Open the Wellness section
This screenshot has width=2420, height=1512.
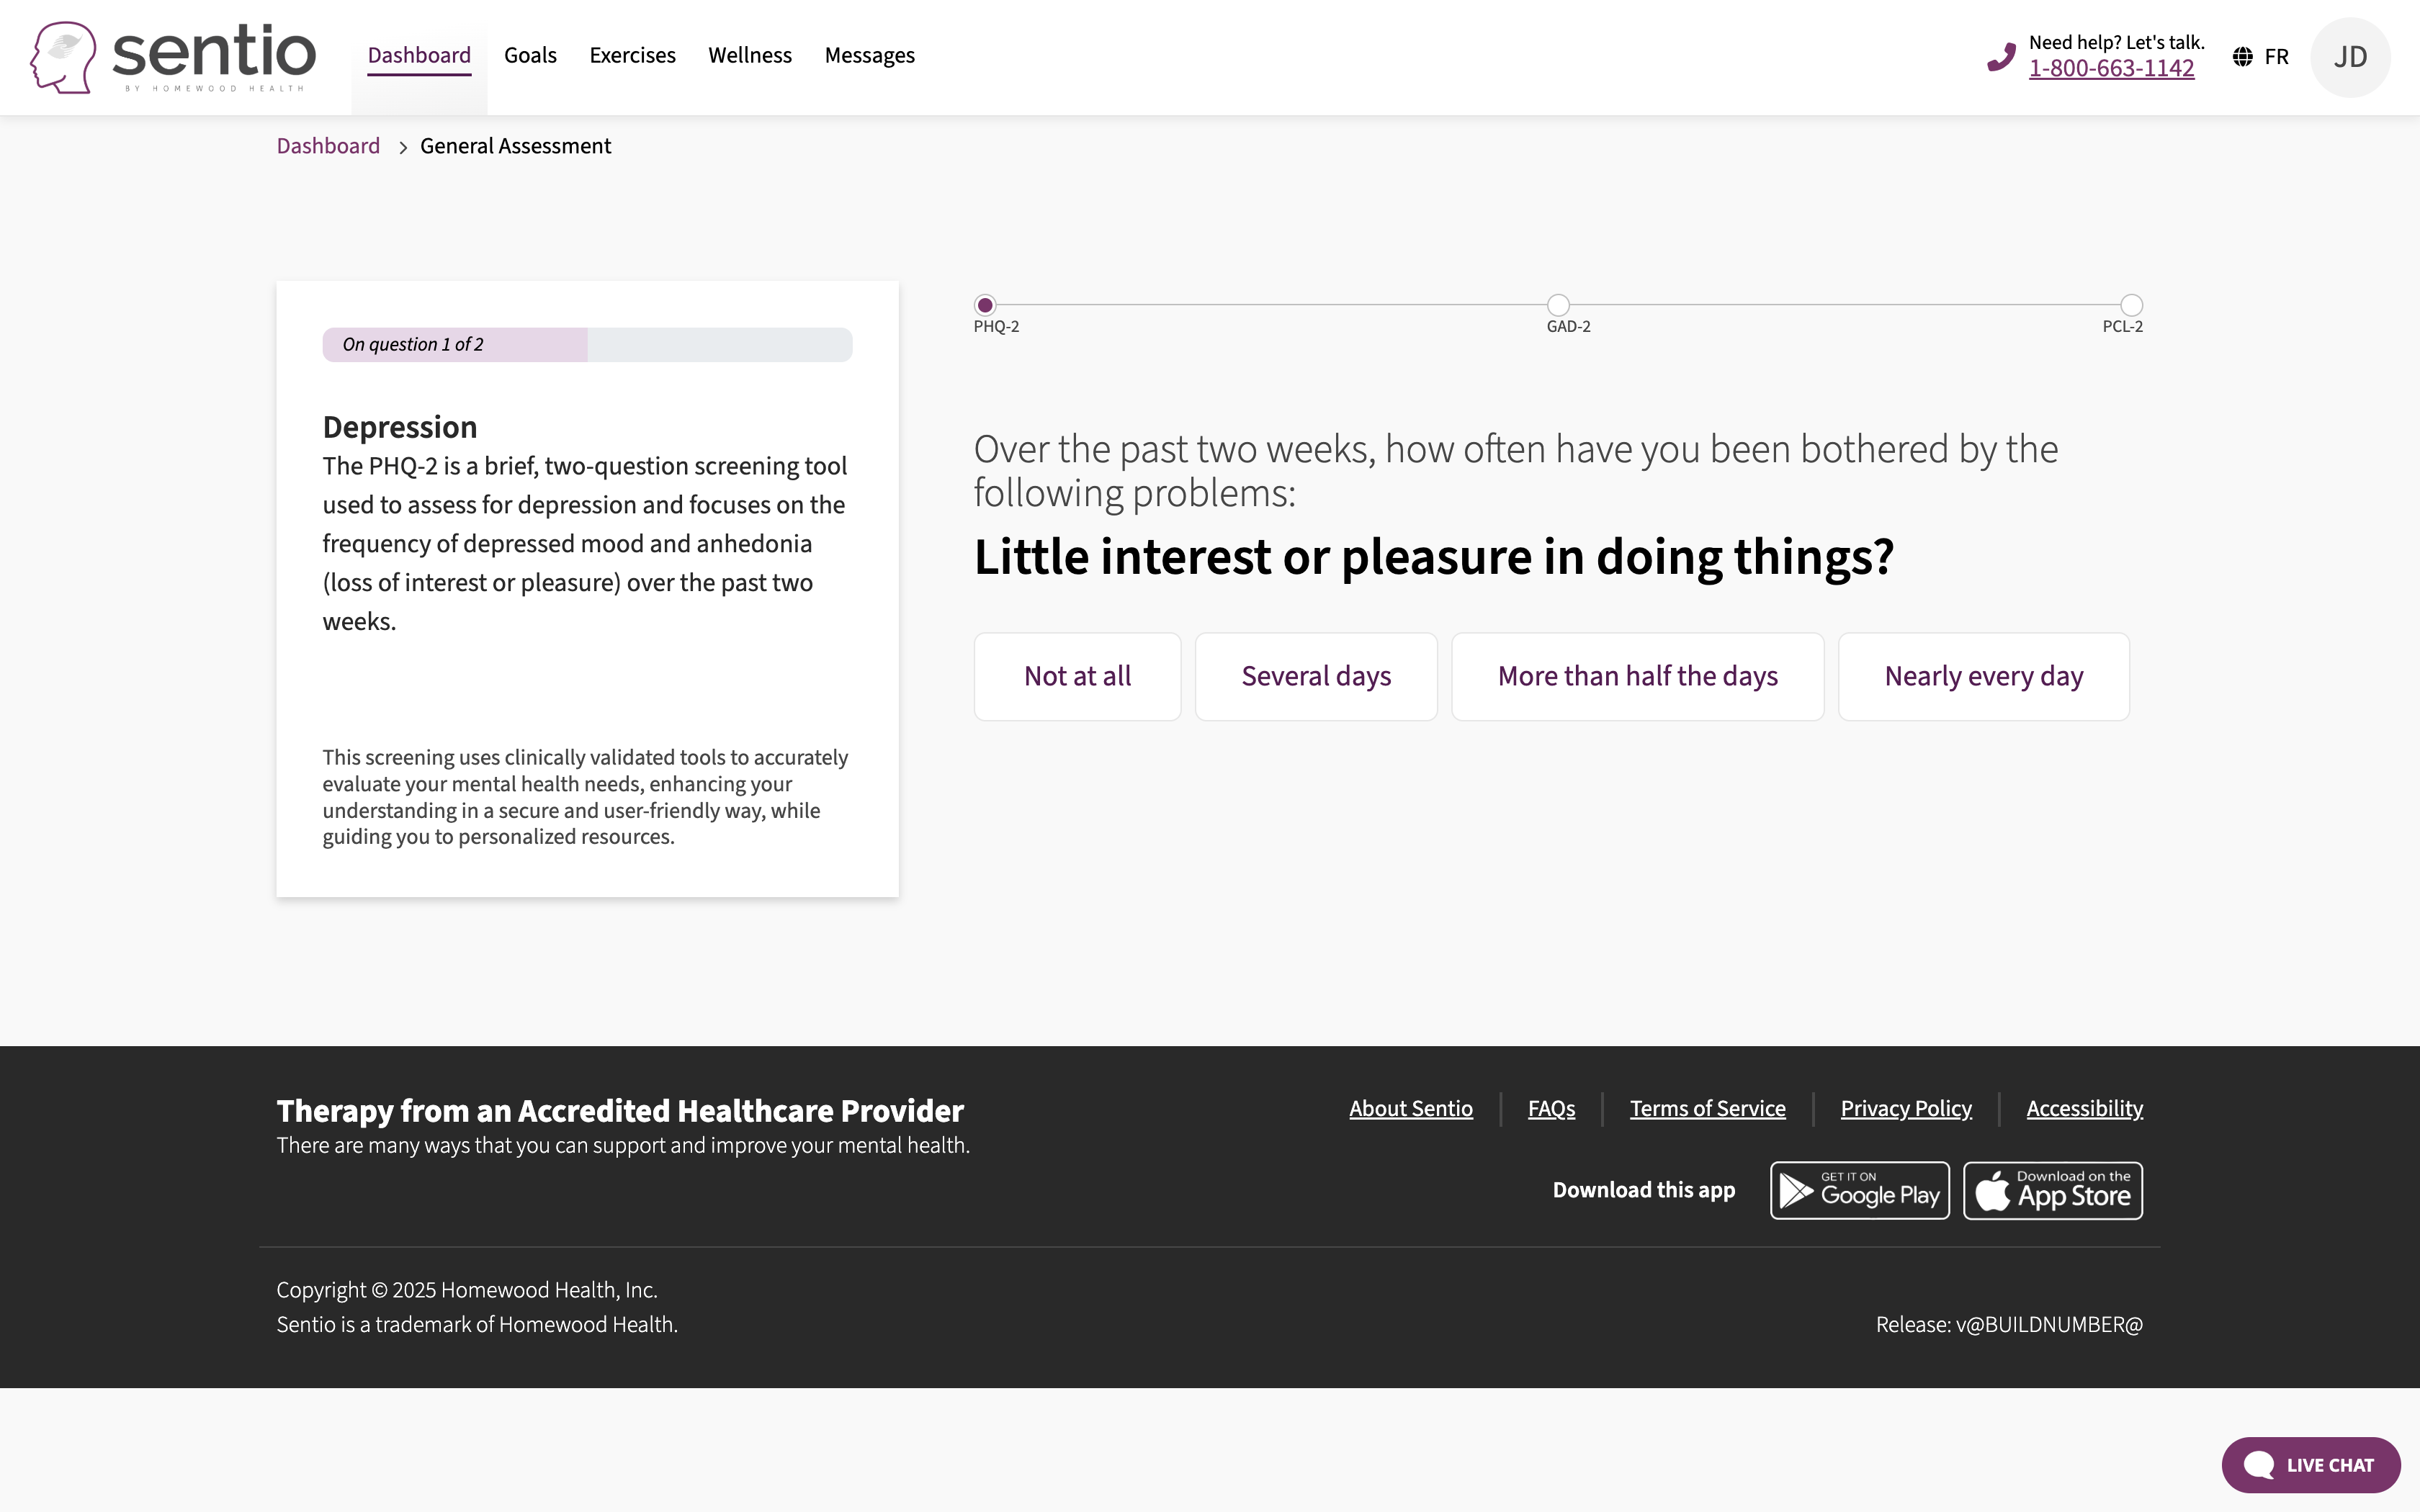click(749, 55)
